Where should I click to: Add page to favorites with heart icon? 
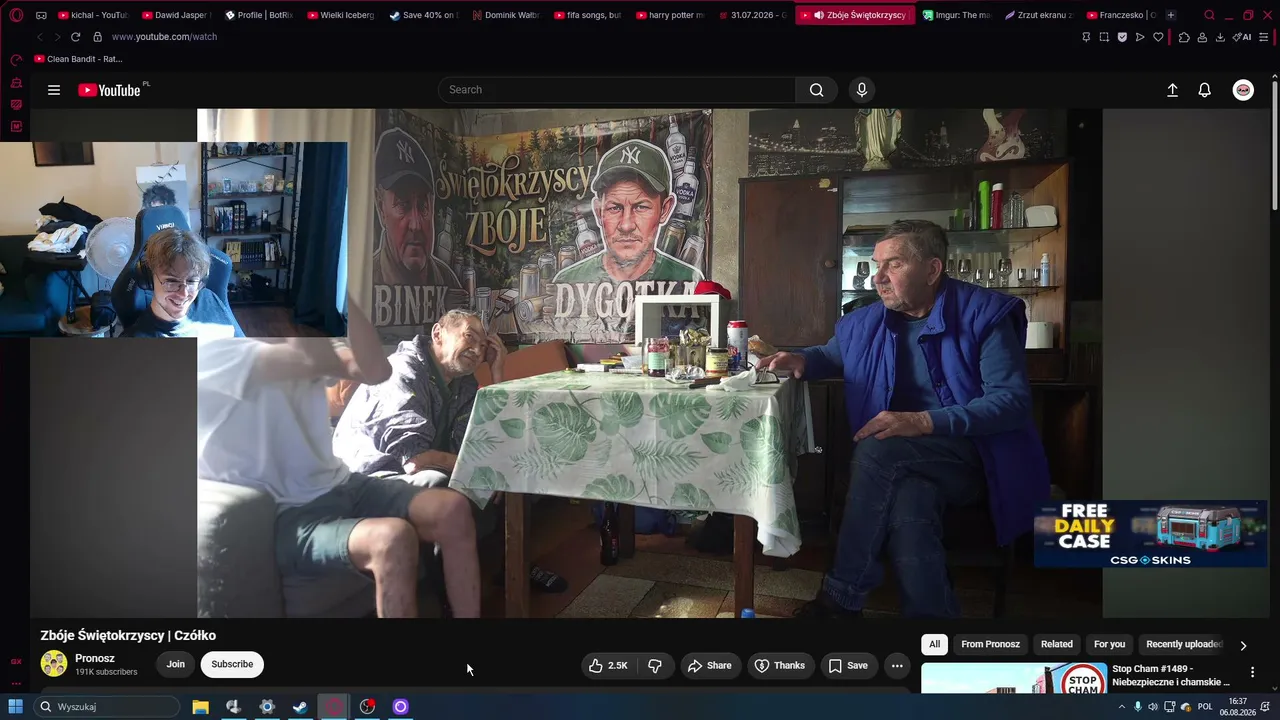1158,37
